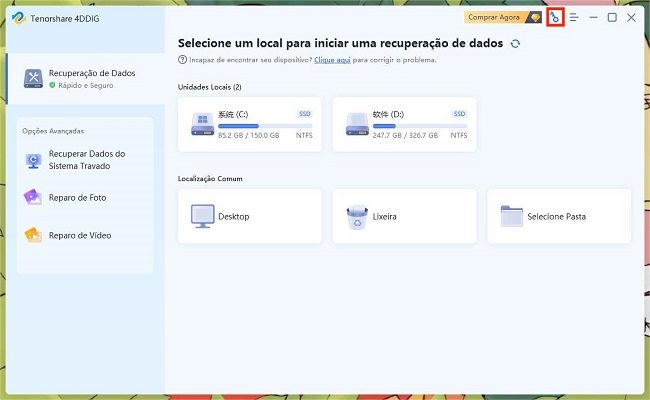Click NTFS label on D: drive

point(458,136)
